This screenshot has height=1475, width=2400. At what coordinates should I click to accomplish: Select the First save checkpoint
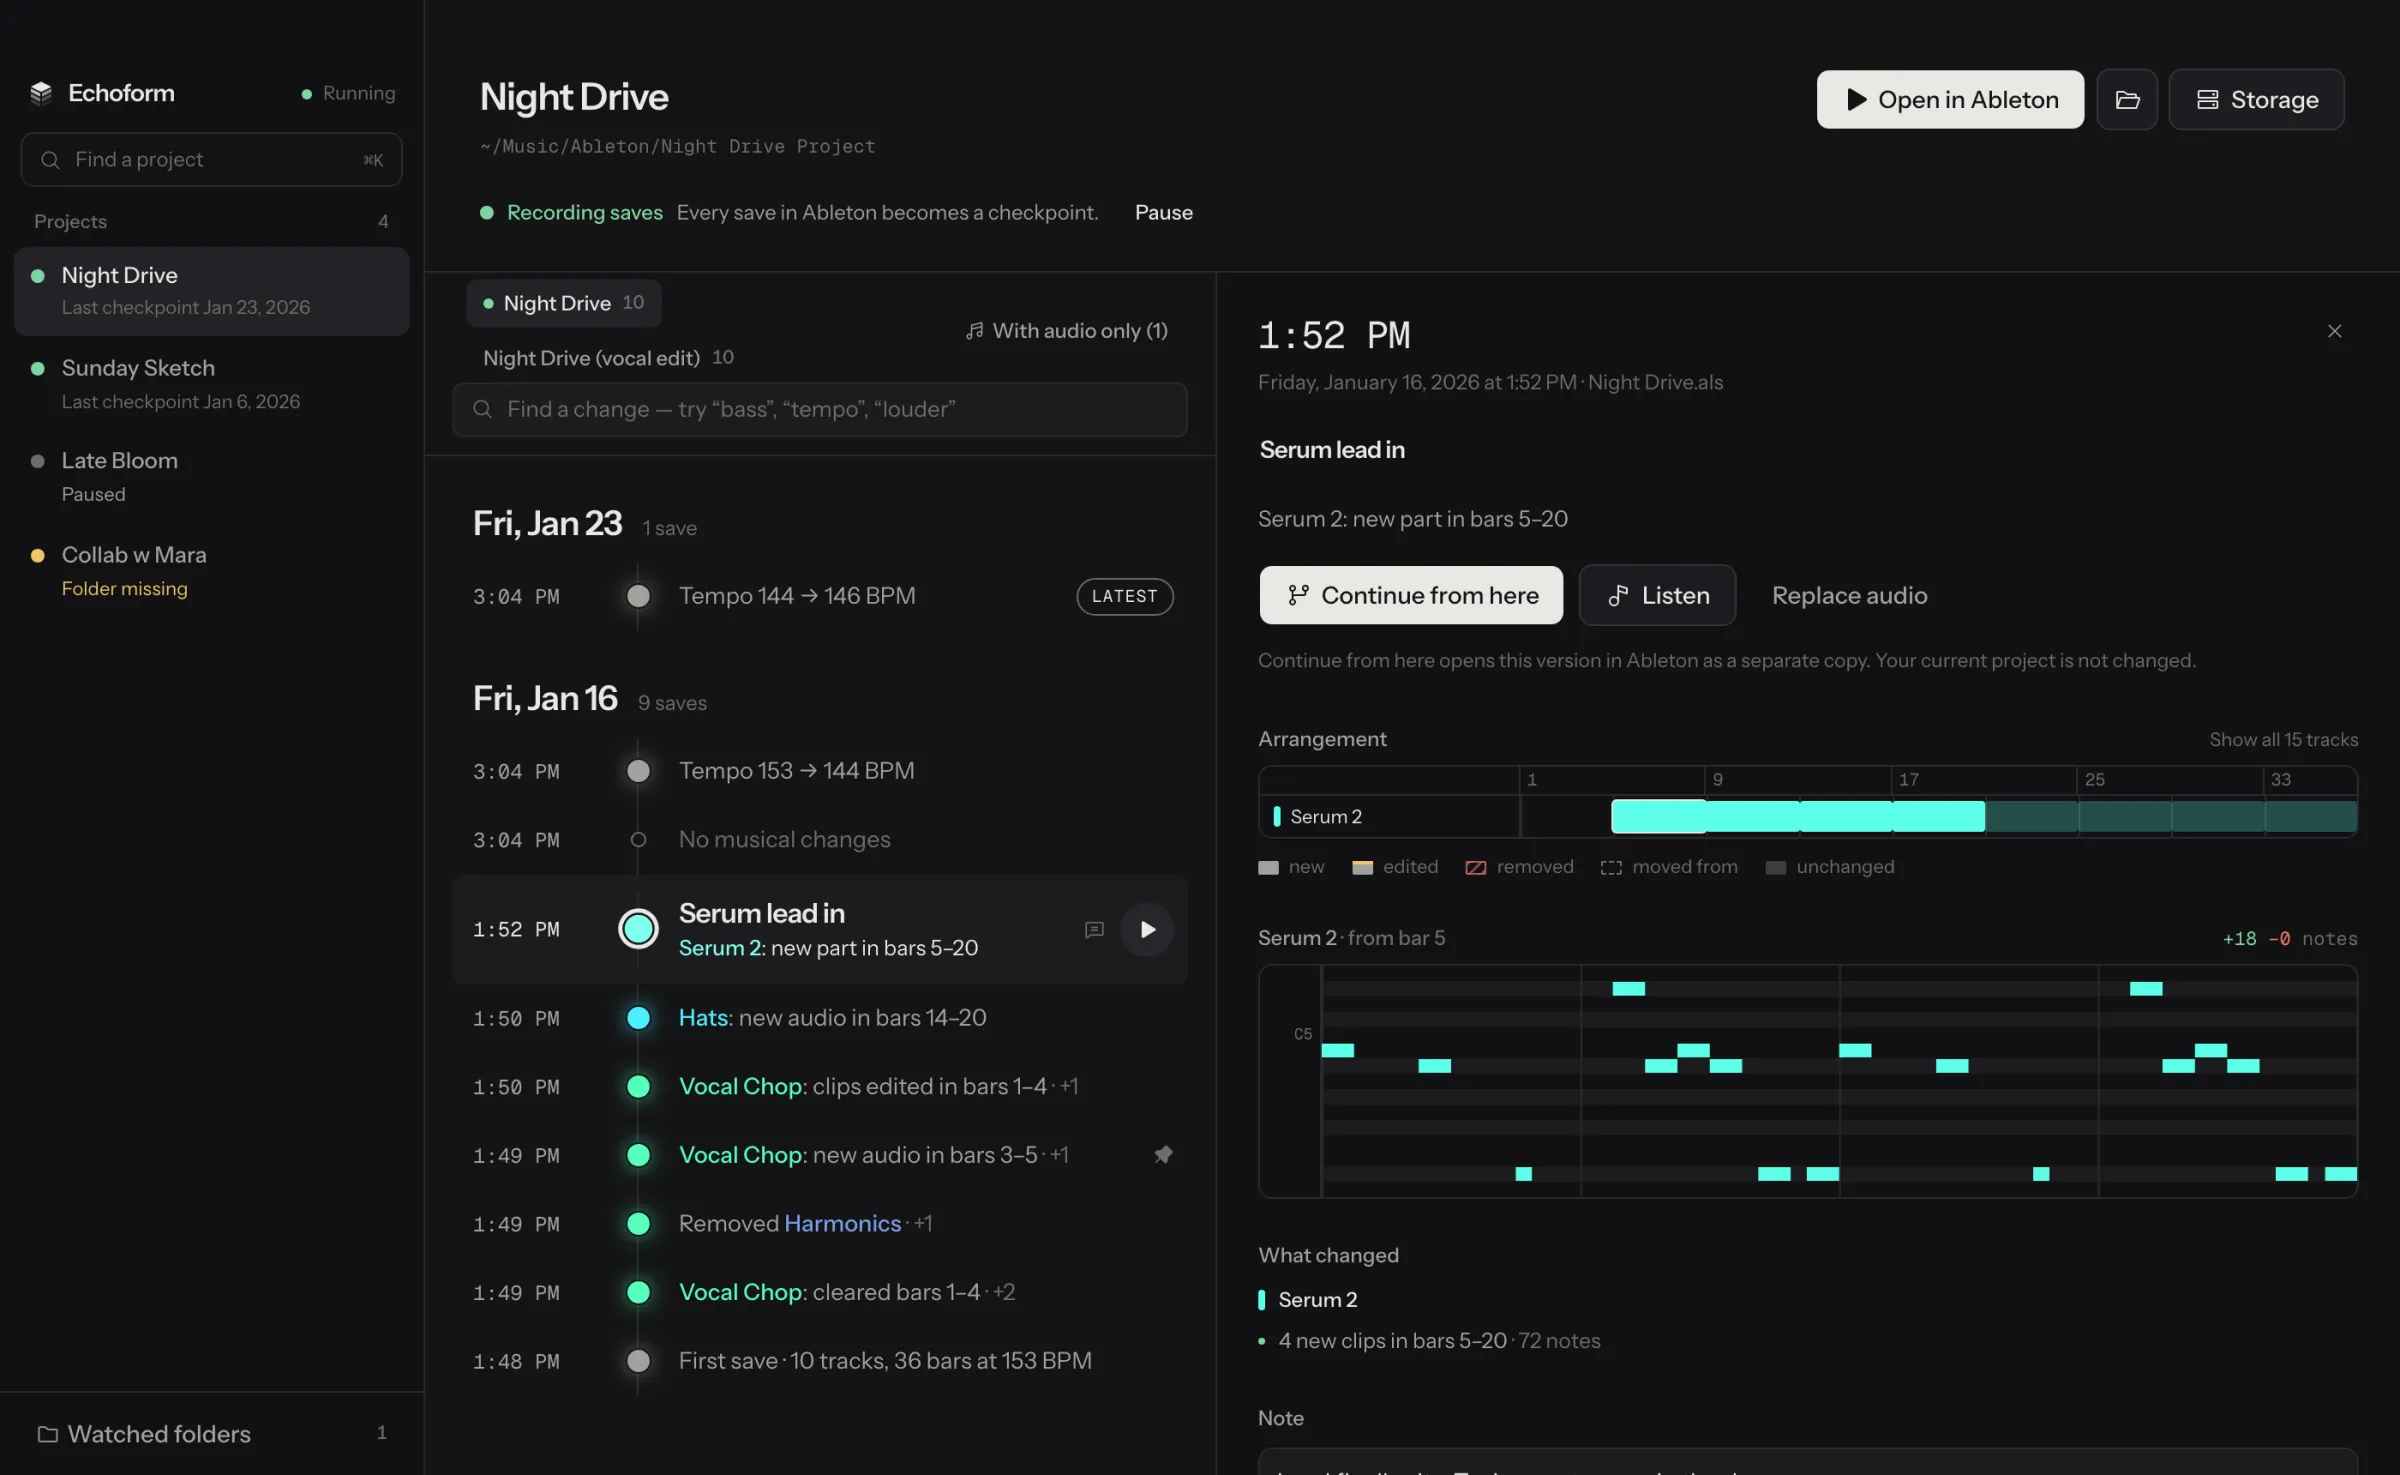(x=819, y=1361)
